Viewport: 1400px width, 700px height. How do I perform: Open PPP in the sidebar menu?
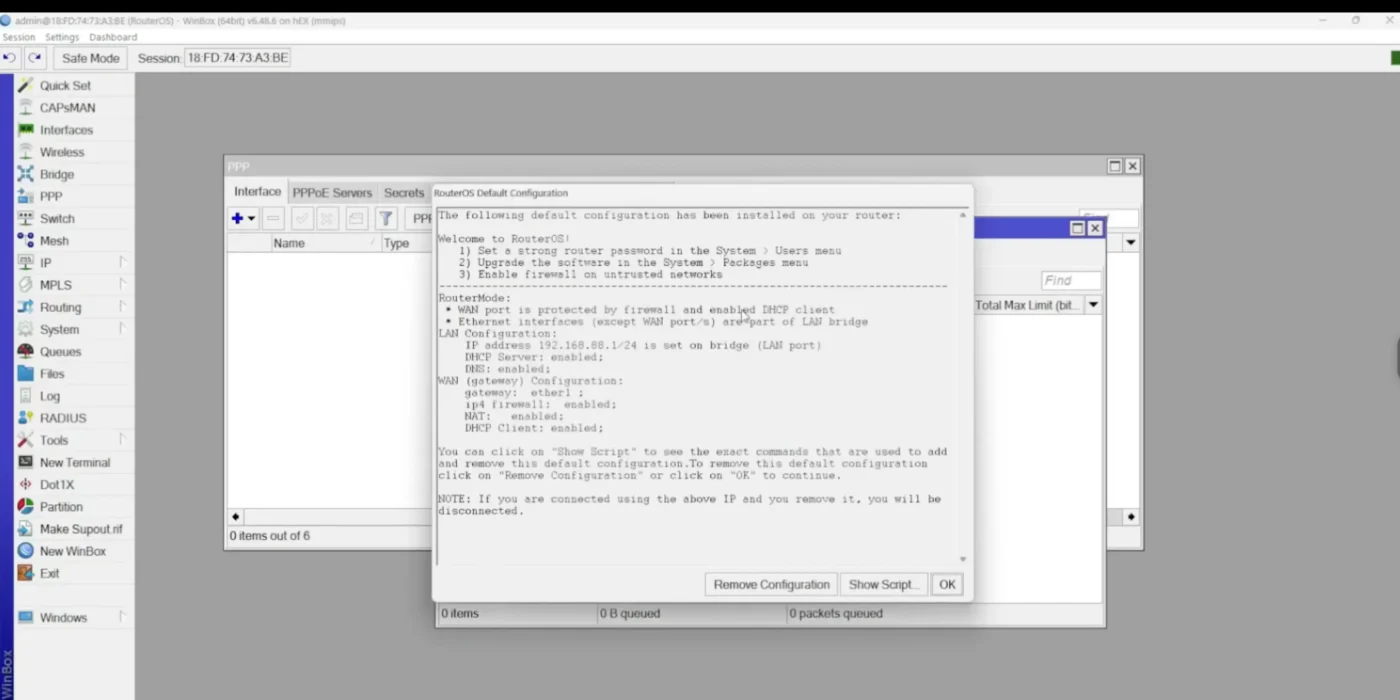51,197
